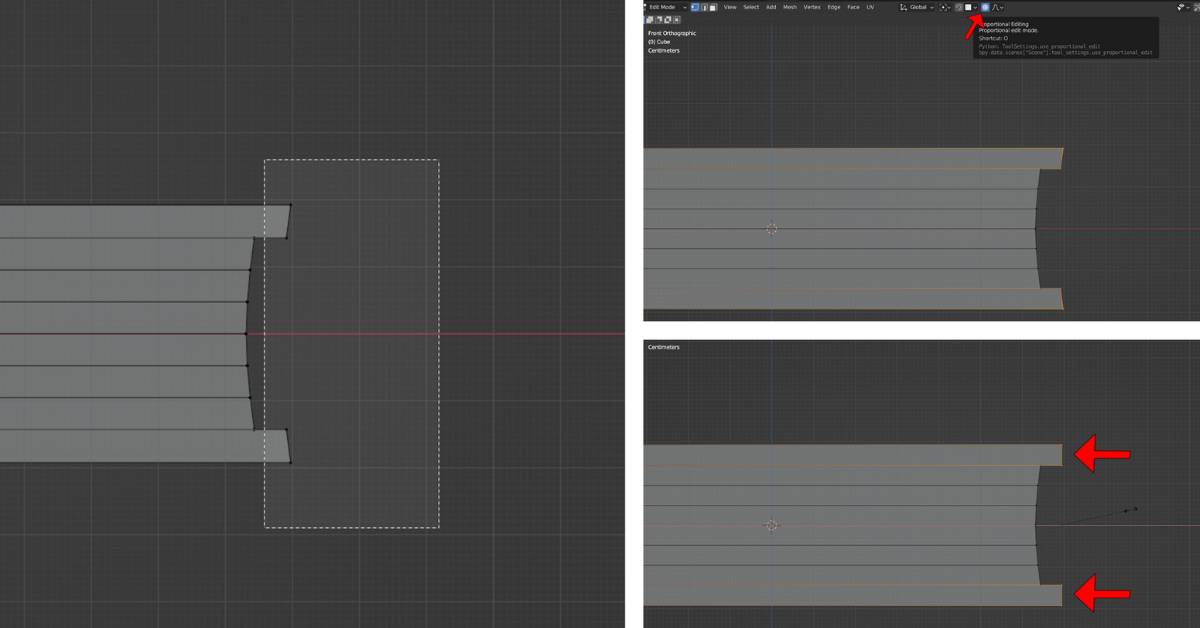The image size is (1200, 628).
Task: Toggle Proportional Editing on
Action: (986, 7)
